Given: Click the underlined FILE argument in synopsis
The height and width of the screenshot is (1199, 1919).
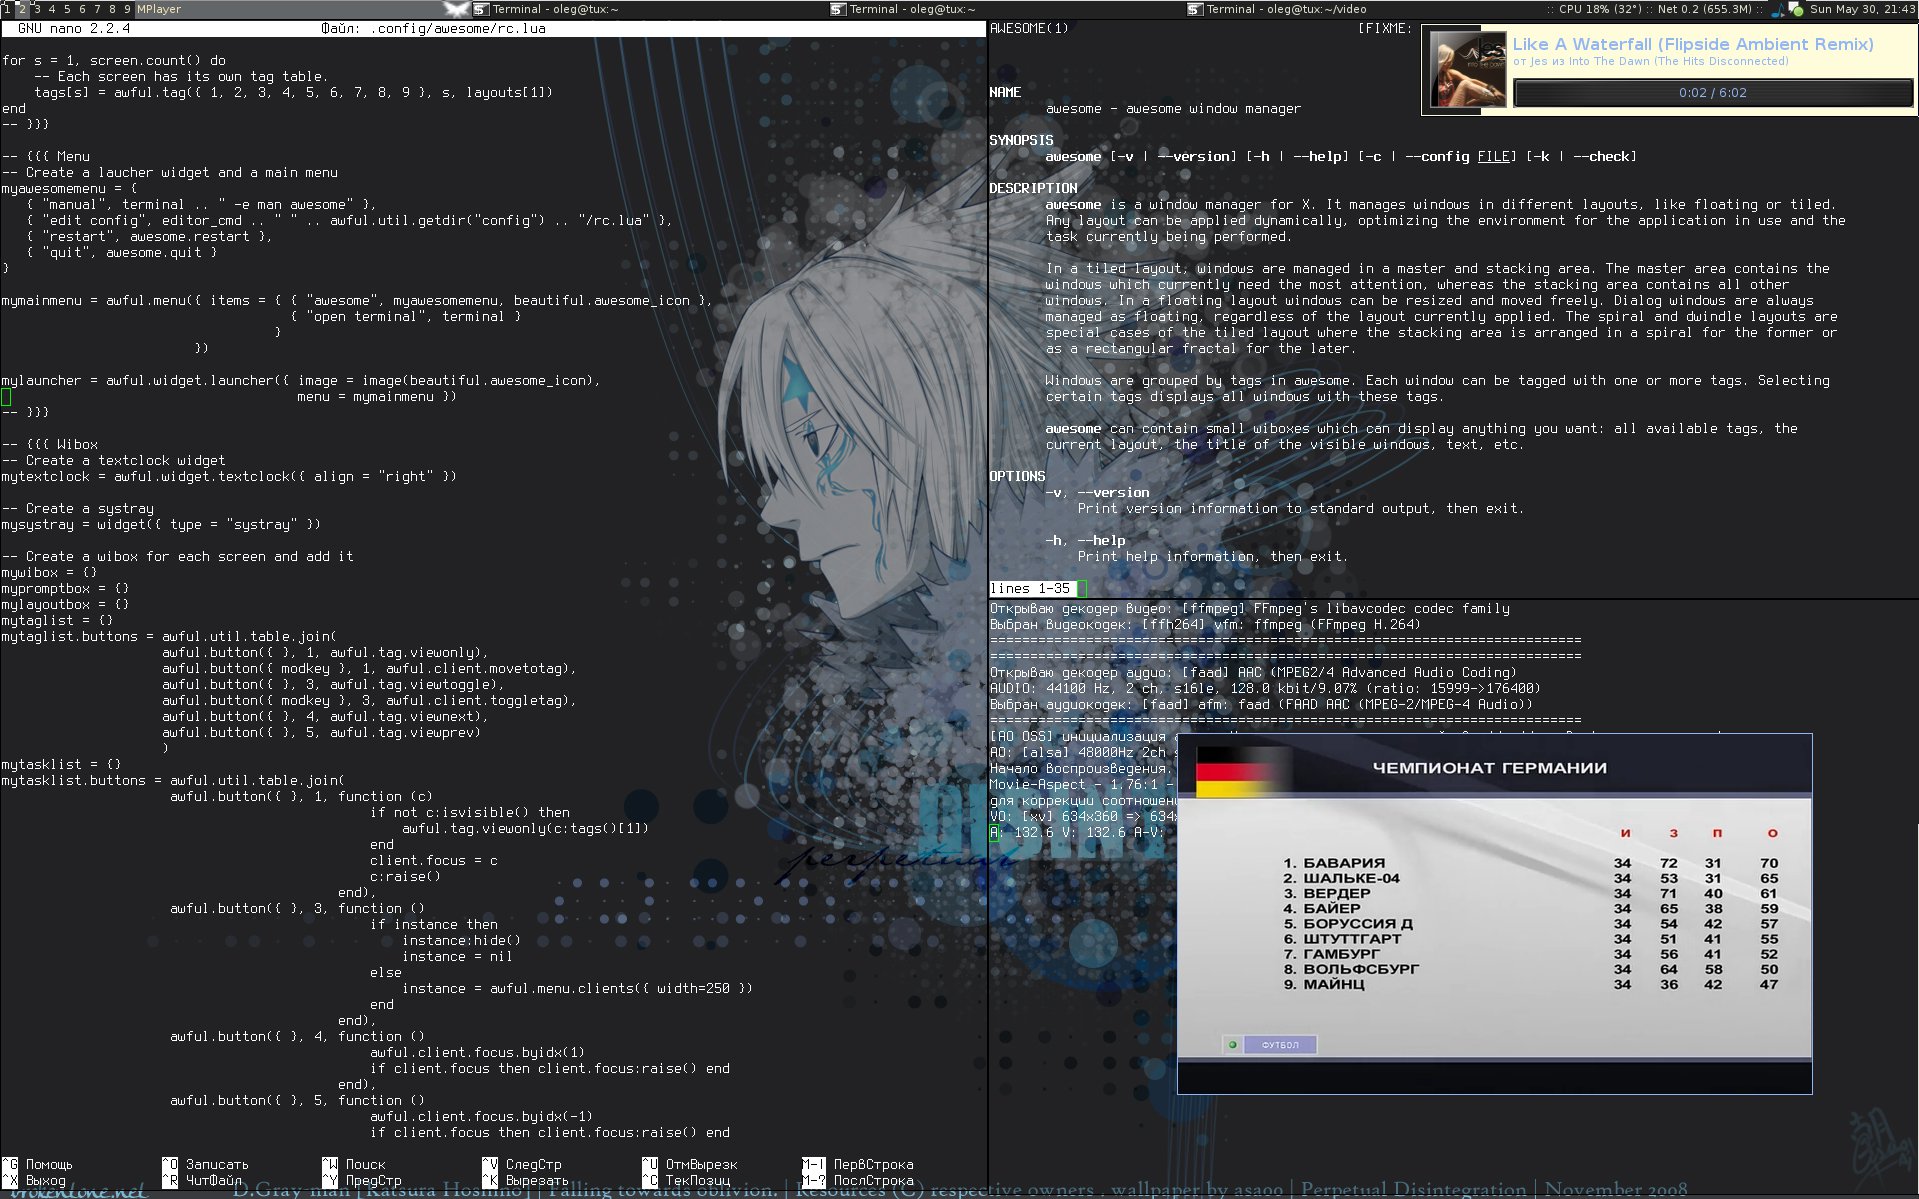Looking at the screenshot, I should pos(1493,156).
